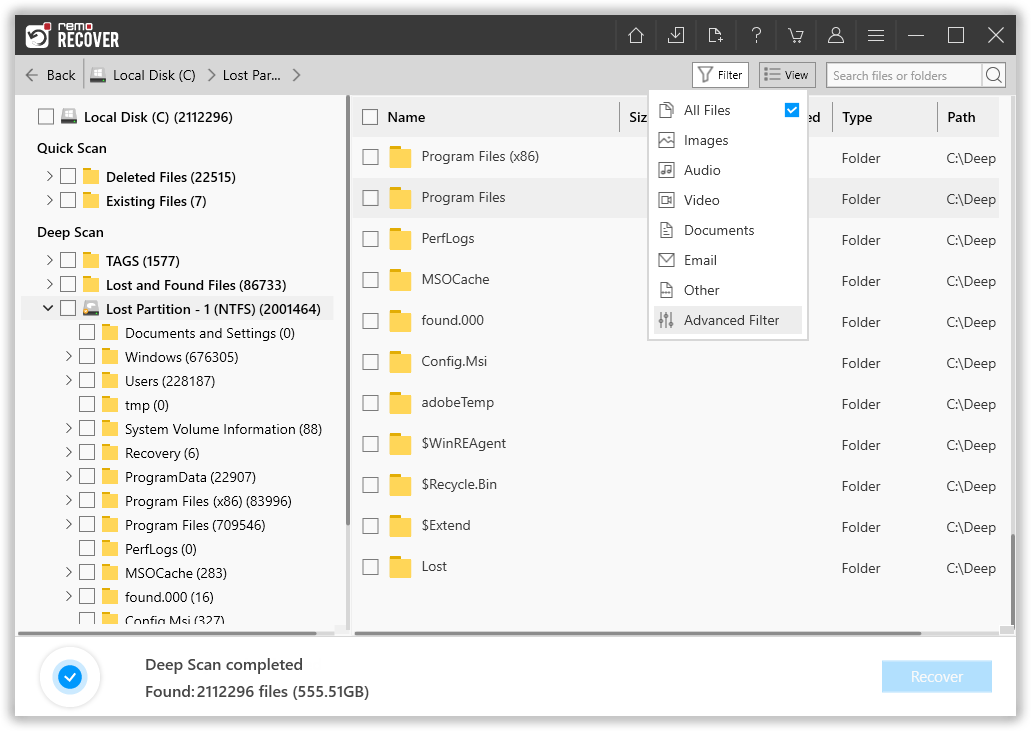Click the Name column header
Screen dimensions: 1031x731
[406, 117]
